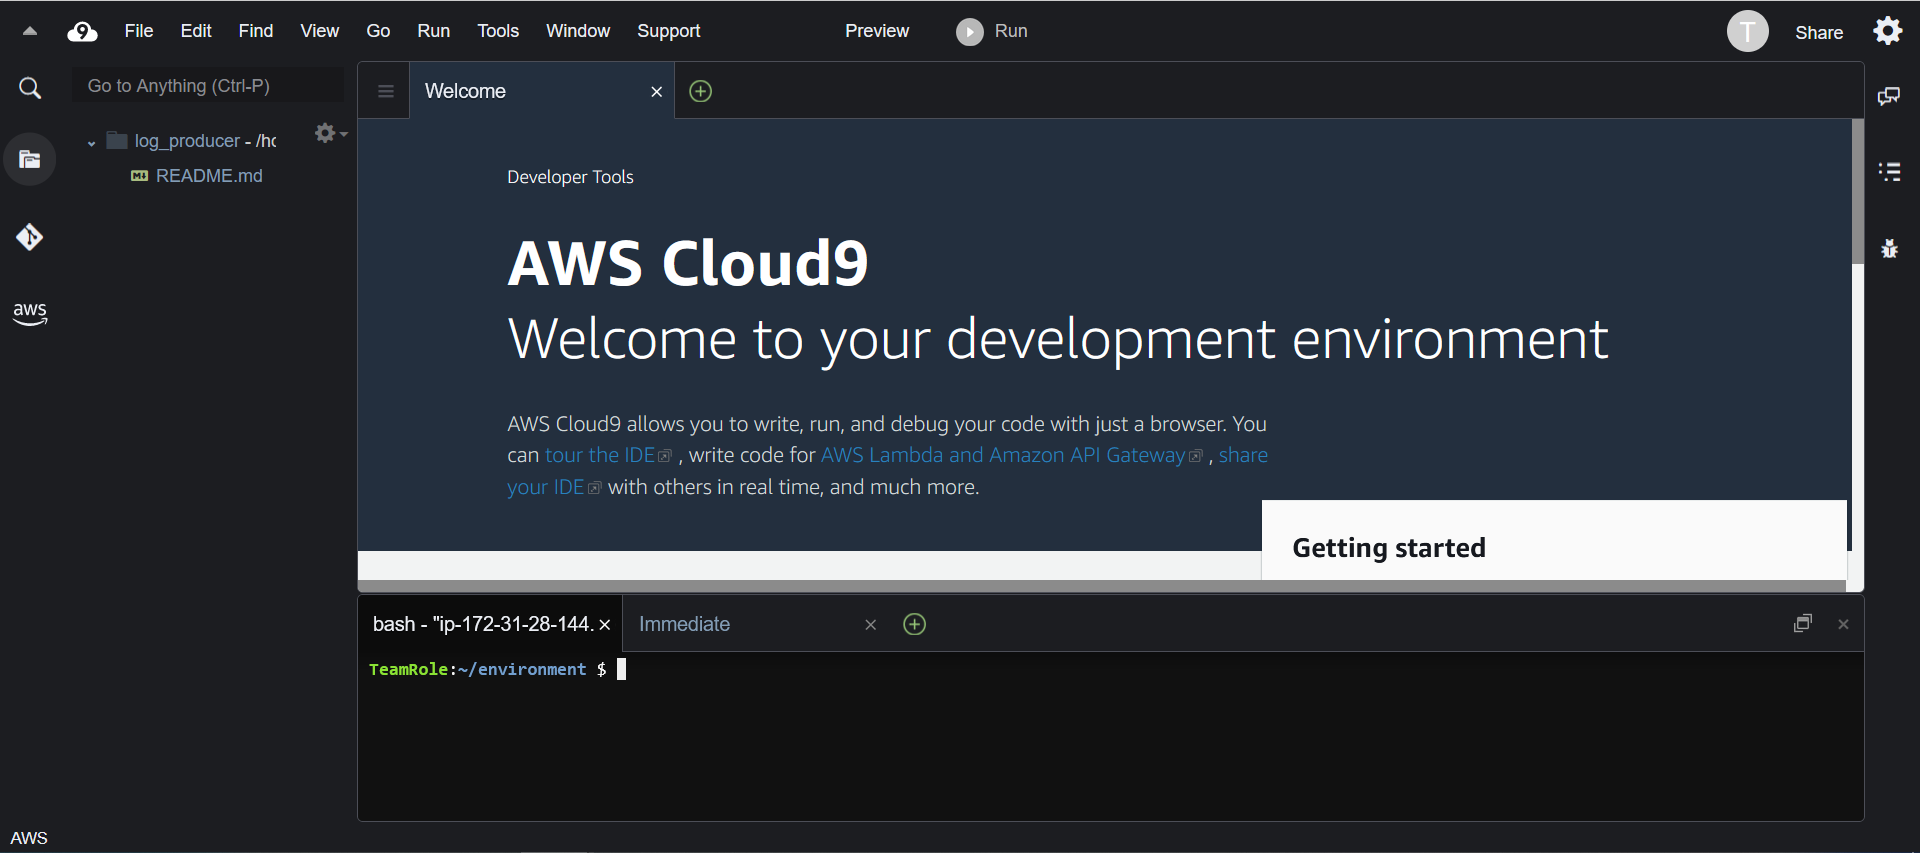This screenshot has width=1920, height=853.
Task: Open the Collaborate chat panel
Action: pos(1889,96)
